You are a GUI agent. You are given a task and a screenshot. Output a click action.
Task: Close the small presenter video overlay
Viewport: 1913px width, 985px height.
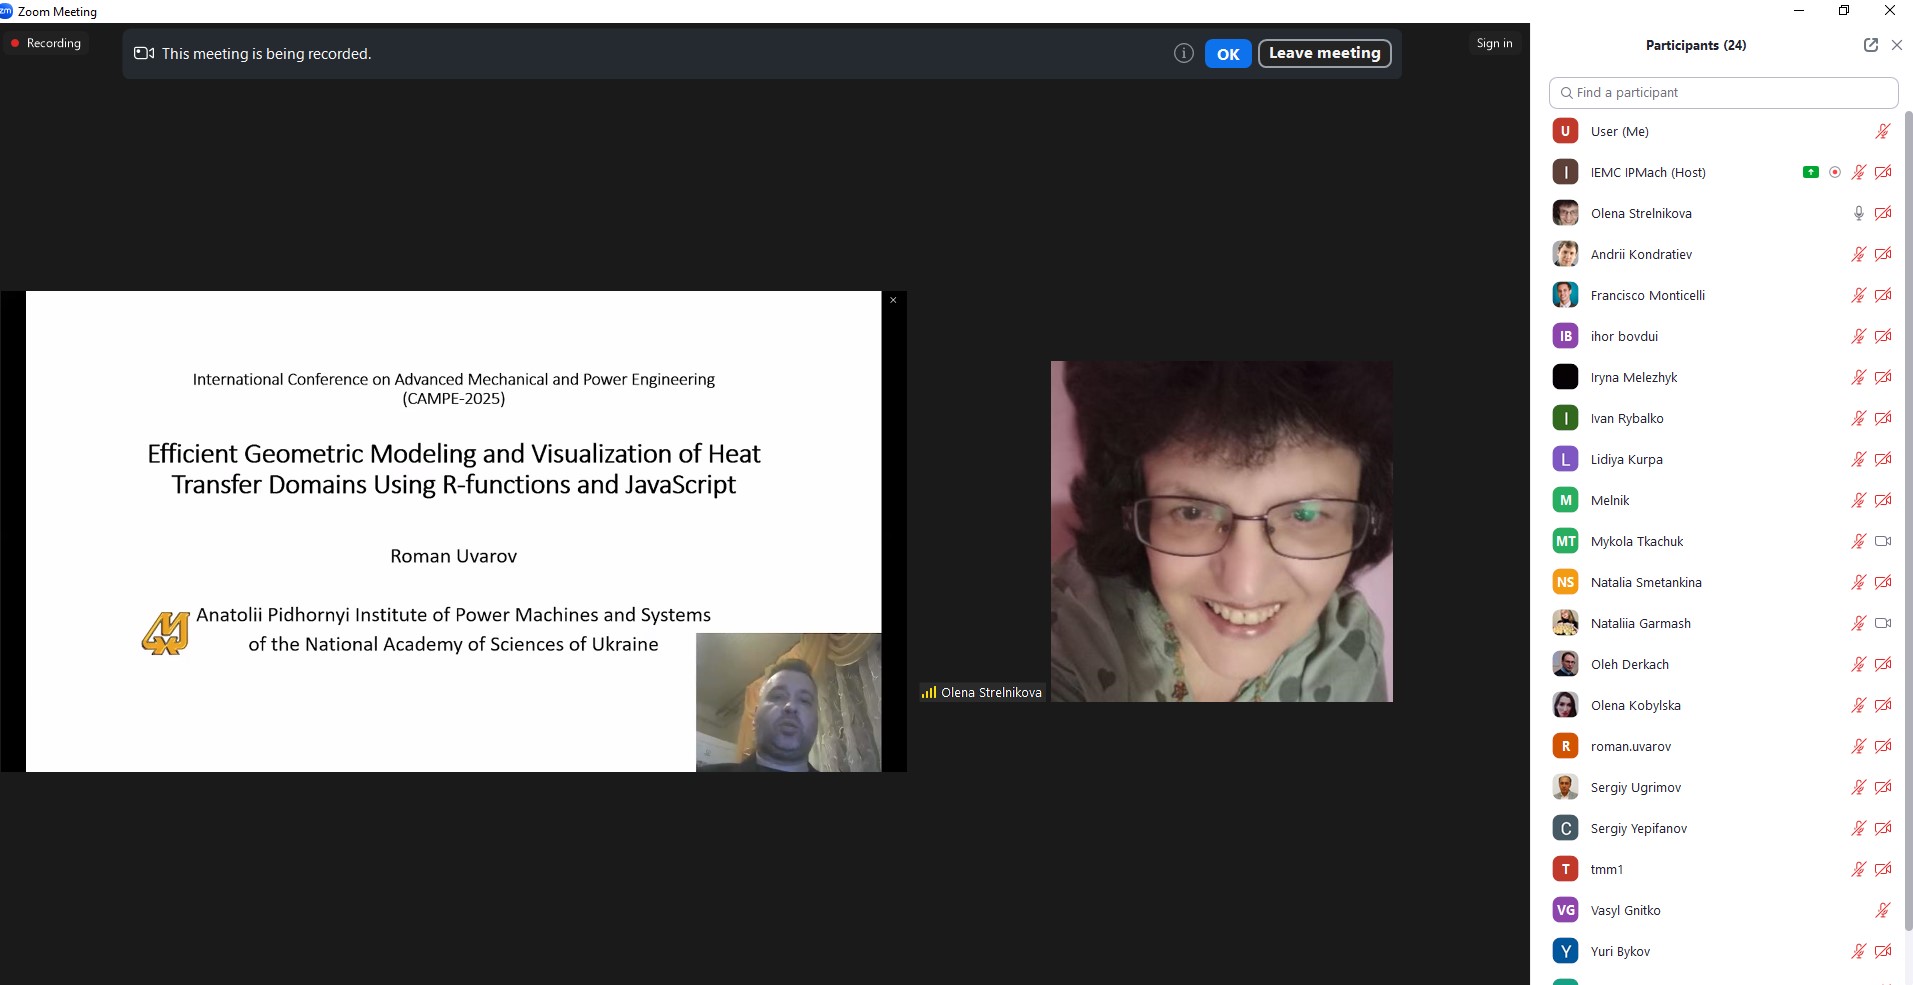893,300
